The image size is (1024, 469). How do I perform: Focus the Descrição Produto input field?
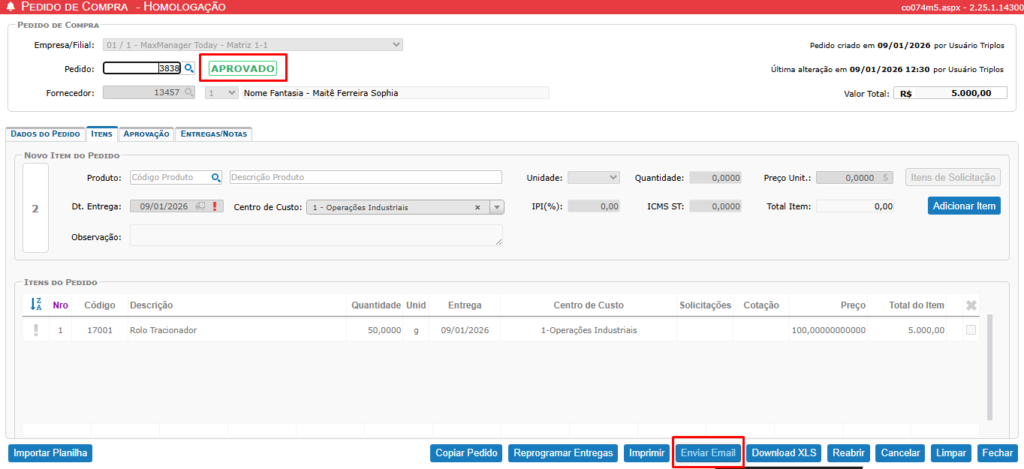365,178
